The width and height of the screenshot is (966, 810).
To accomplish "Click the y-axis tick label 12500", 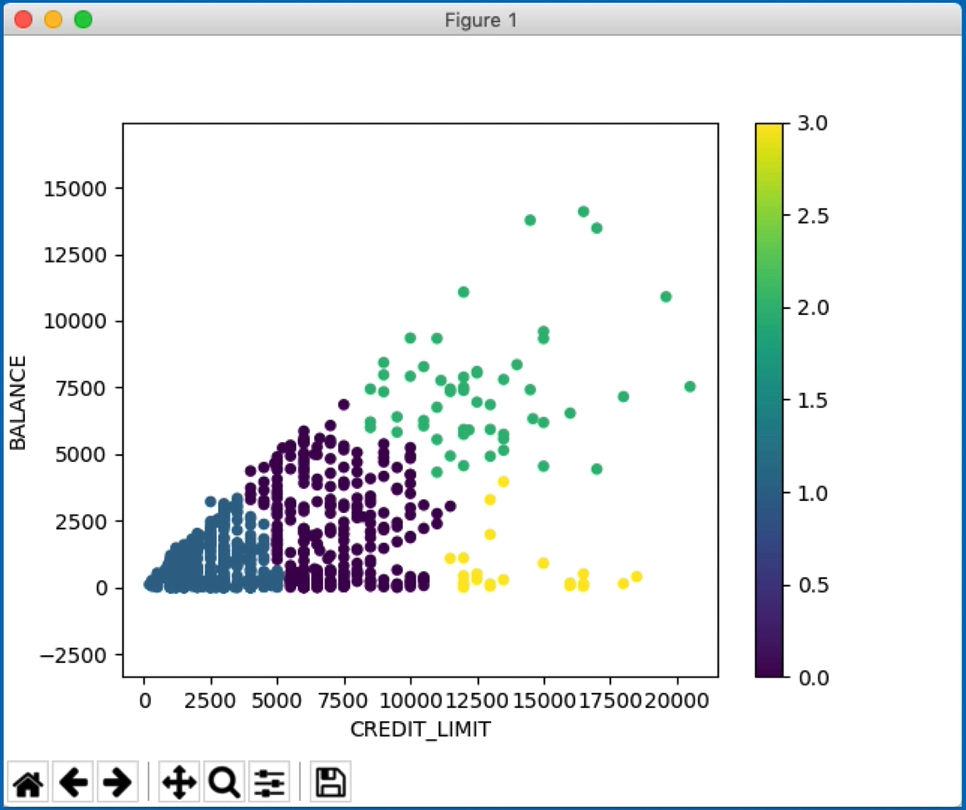I will (x=75, y=255).
